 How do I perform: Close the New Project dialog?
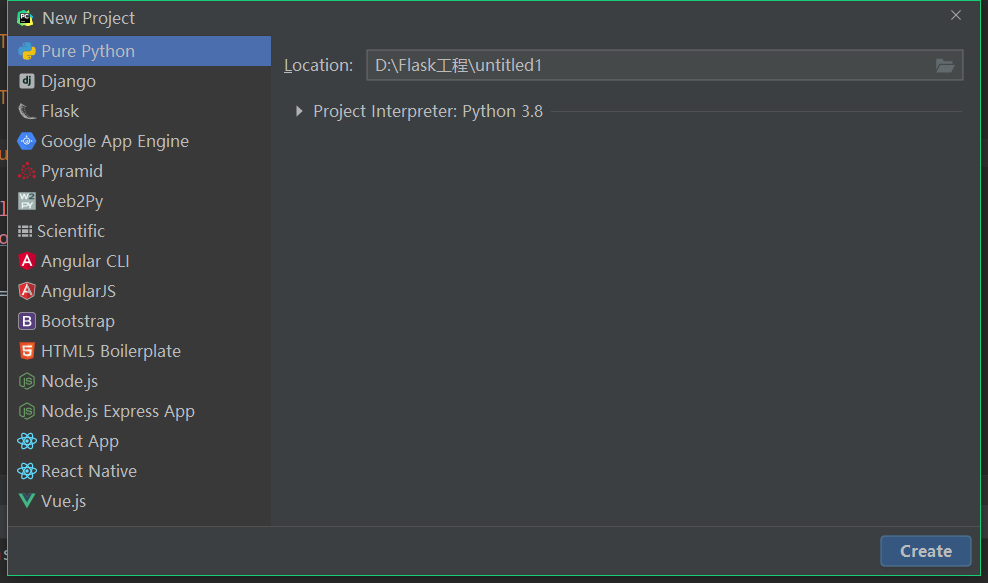(956, 15)
